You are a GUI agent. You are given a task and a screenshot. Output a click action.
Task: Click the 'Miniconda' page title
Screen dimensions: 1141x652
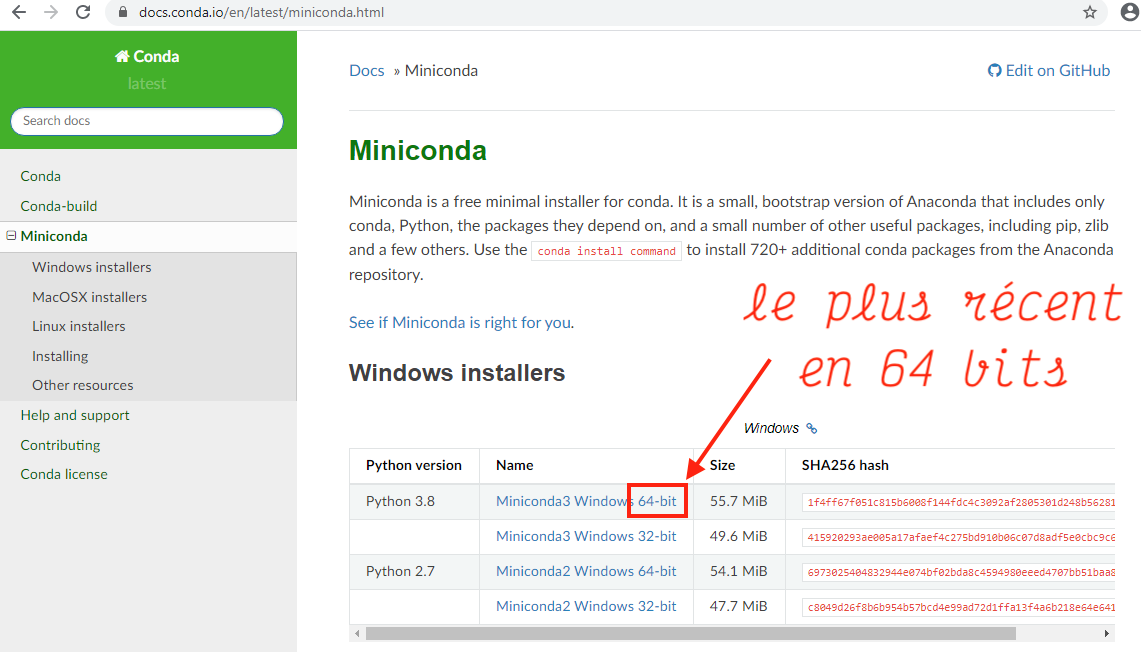[x=418, y=151]
